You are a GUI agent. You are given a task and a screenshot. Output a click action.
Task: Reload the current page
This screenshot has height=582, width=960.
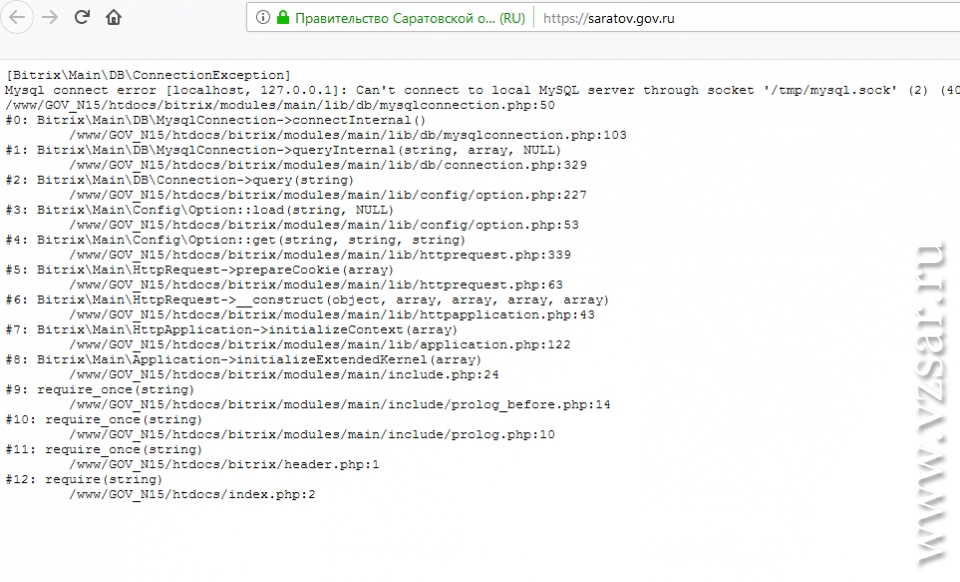82,17
